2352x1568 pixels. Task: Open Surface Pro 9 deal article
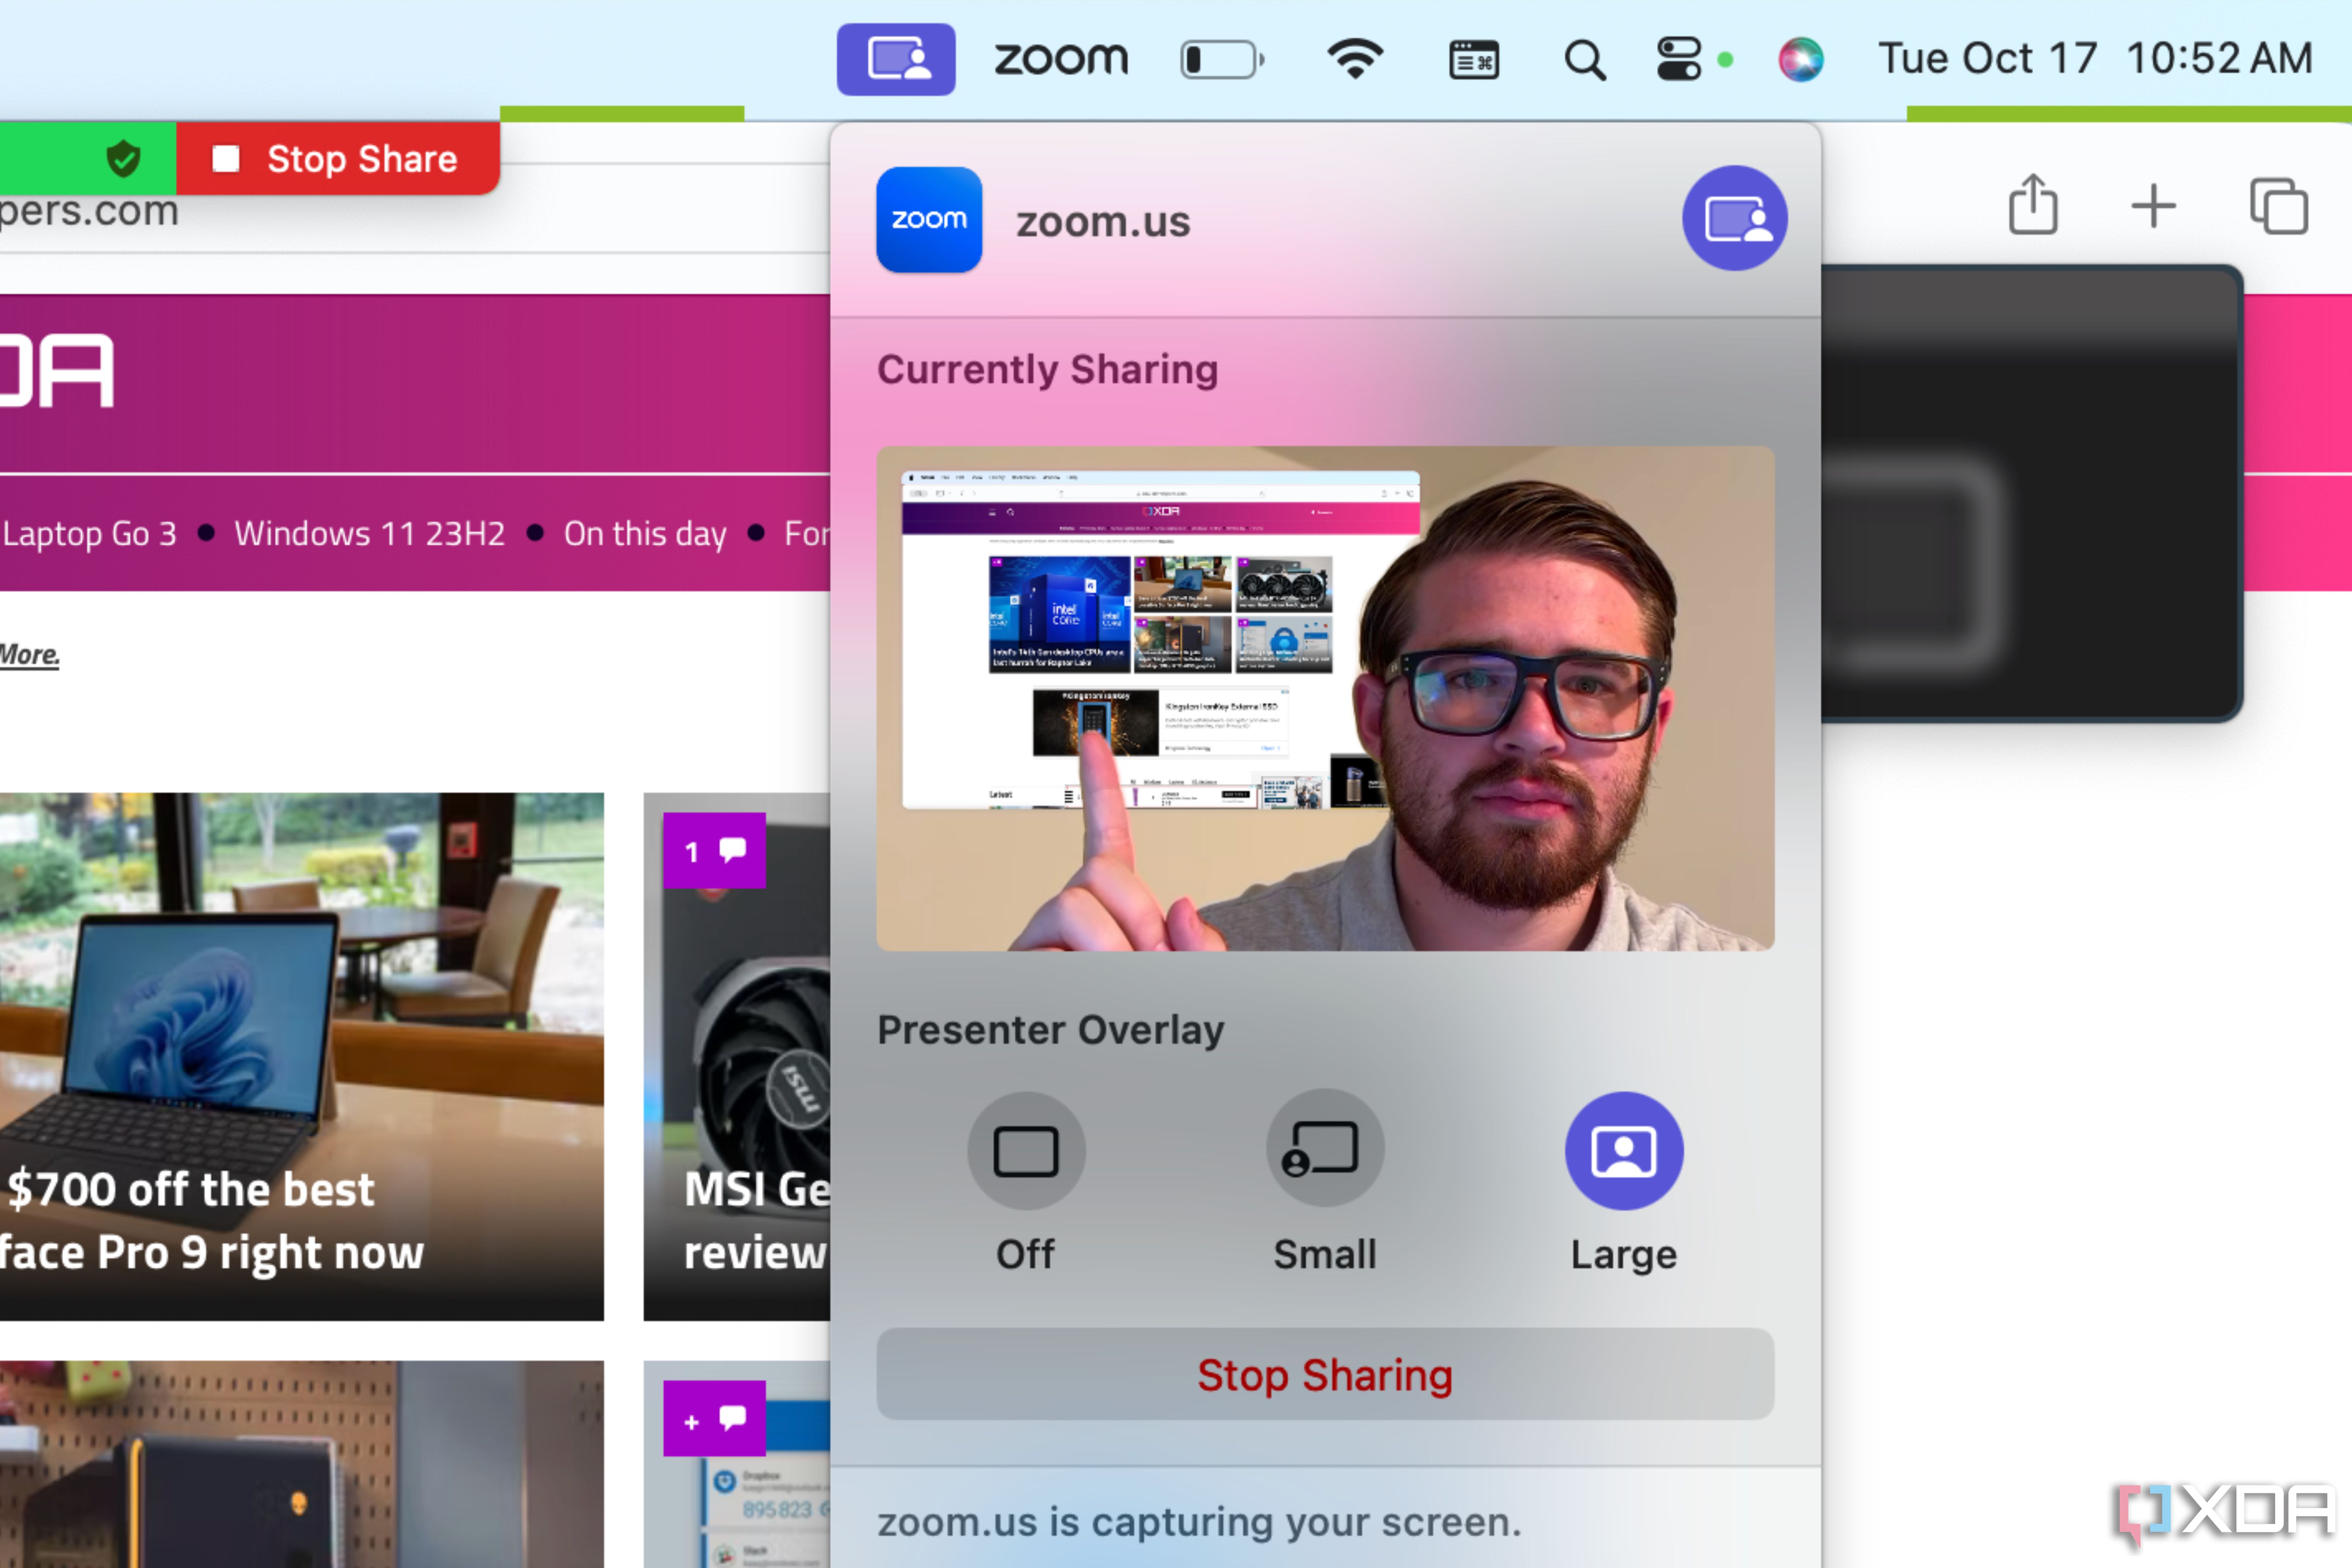pos(301,1057)
